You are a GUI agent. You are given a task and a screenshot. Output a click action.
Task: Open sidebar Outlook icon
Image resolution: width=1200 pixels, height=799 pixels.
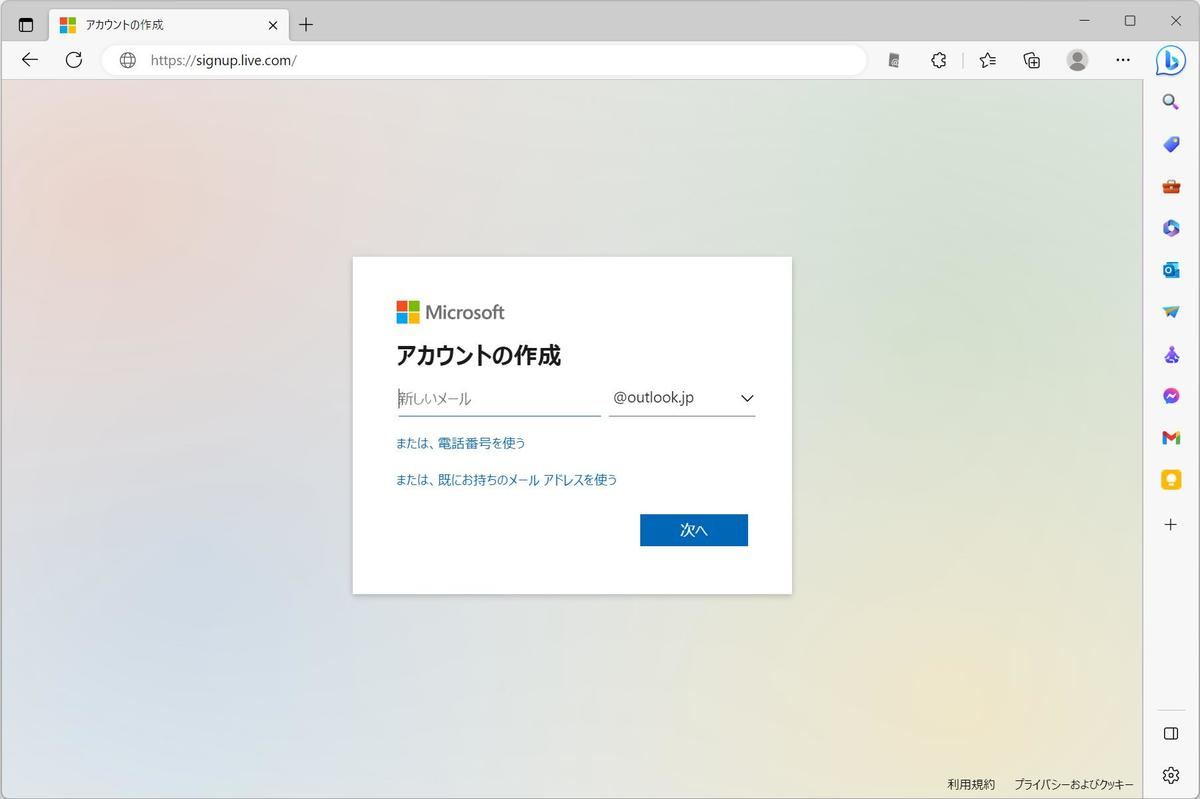[x=1171, y=270]
